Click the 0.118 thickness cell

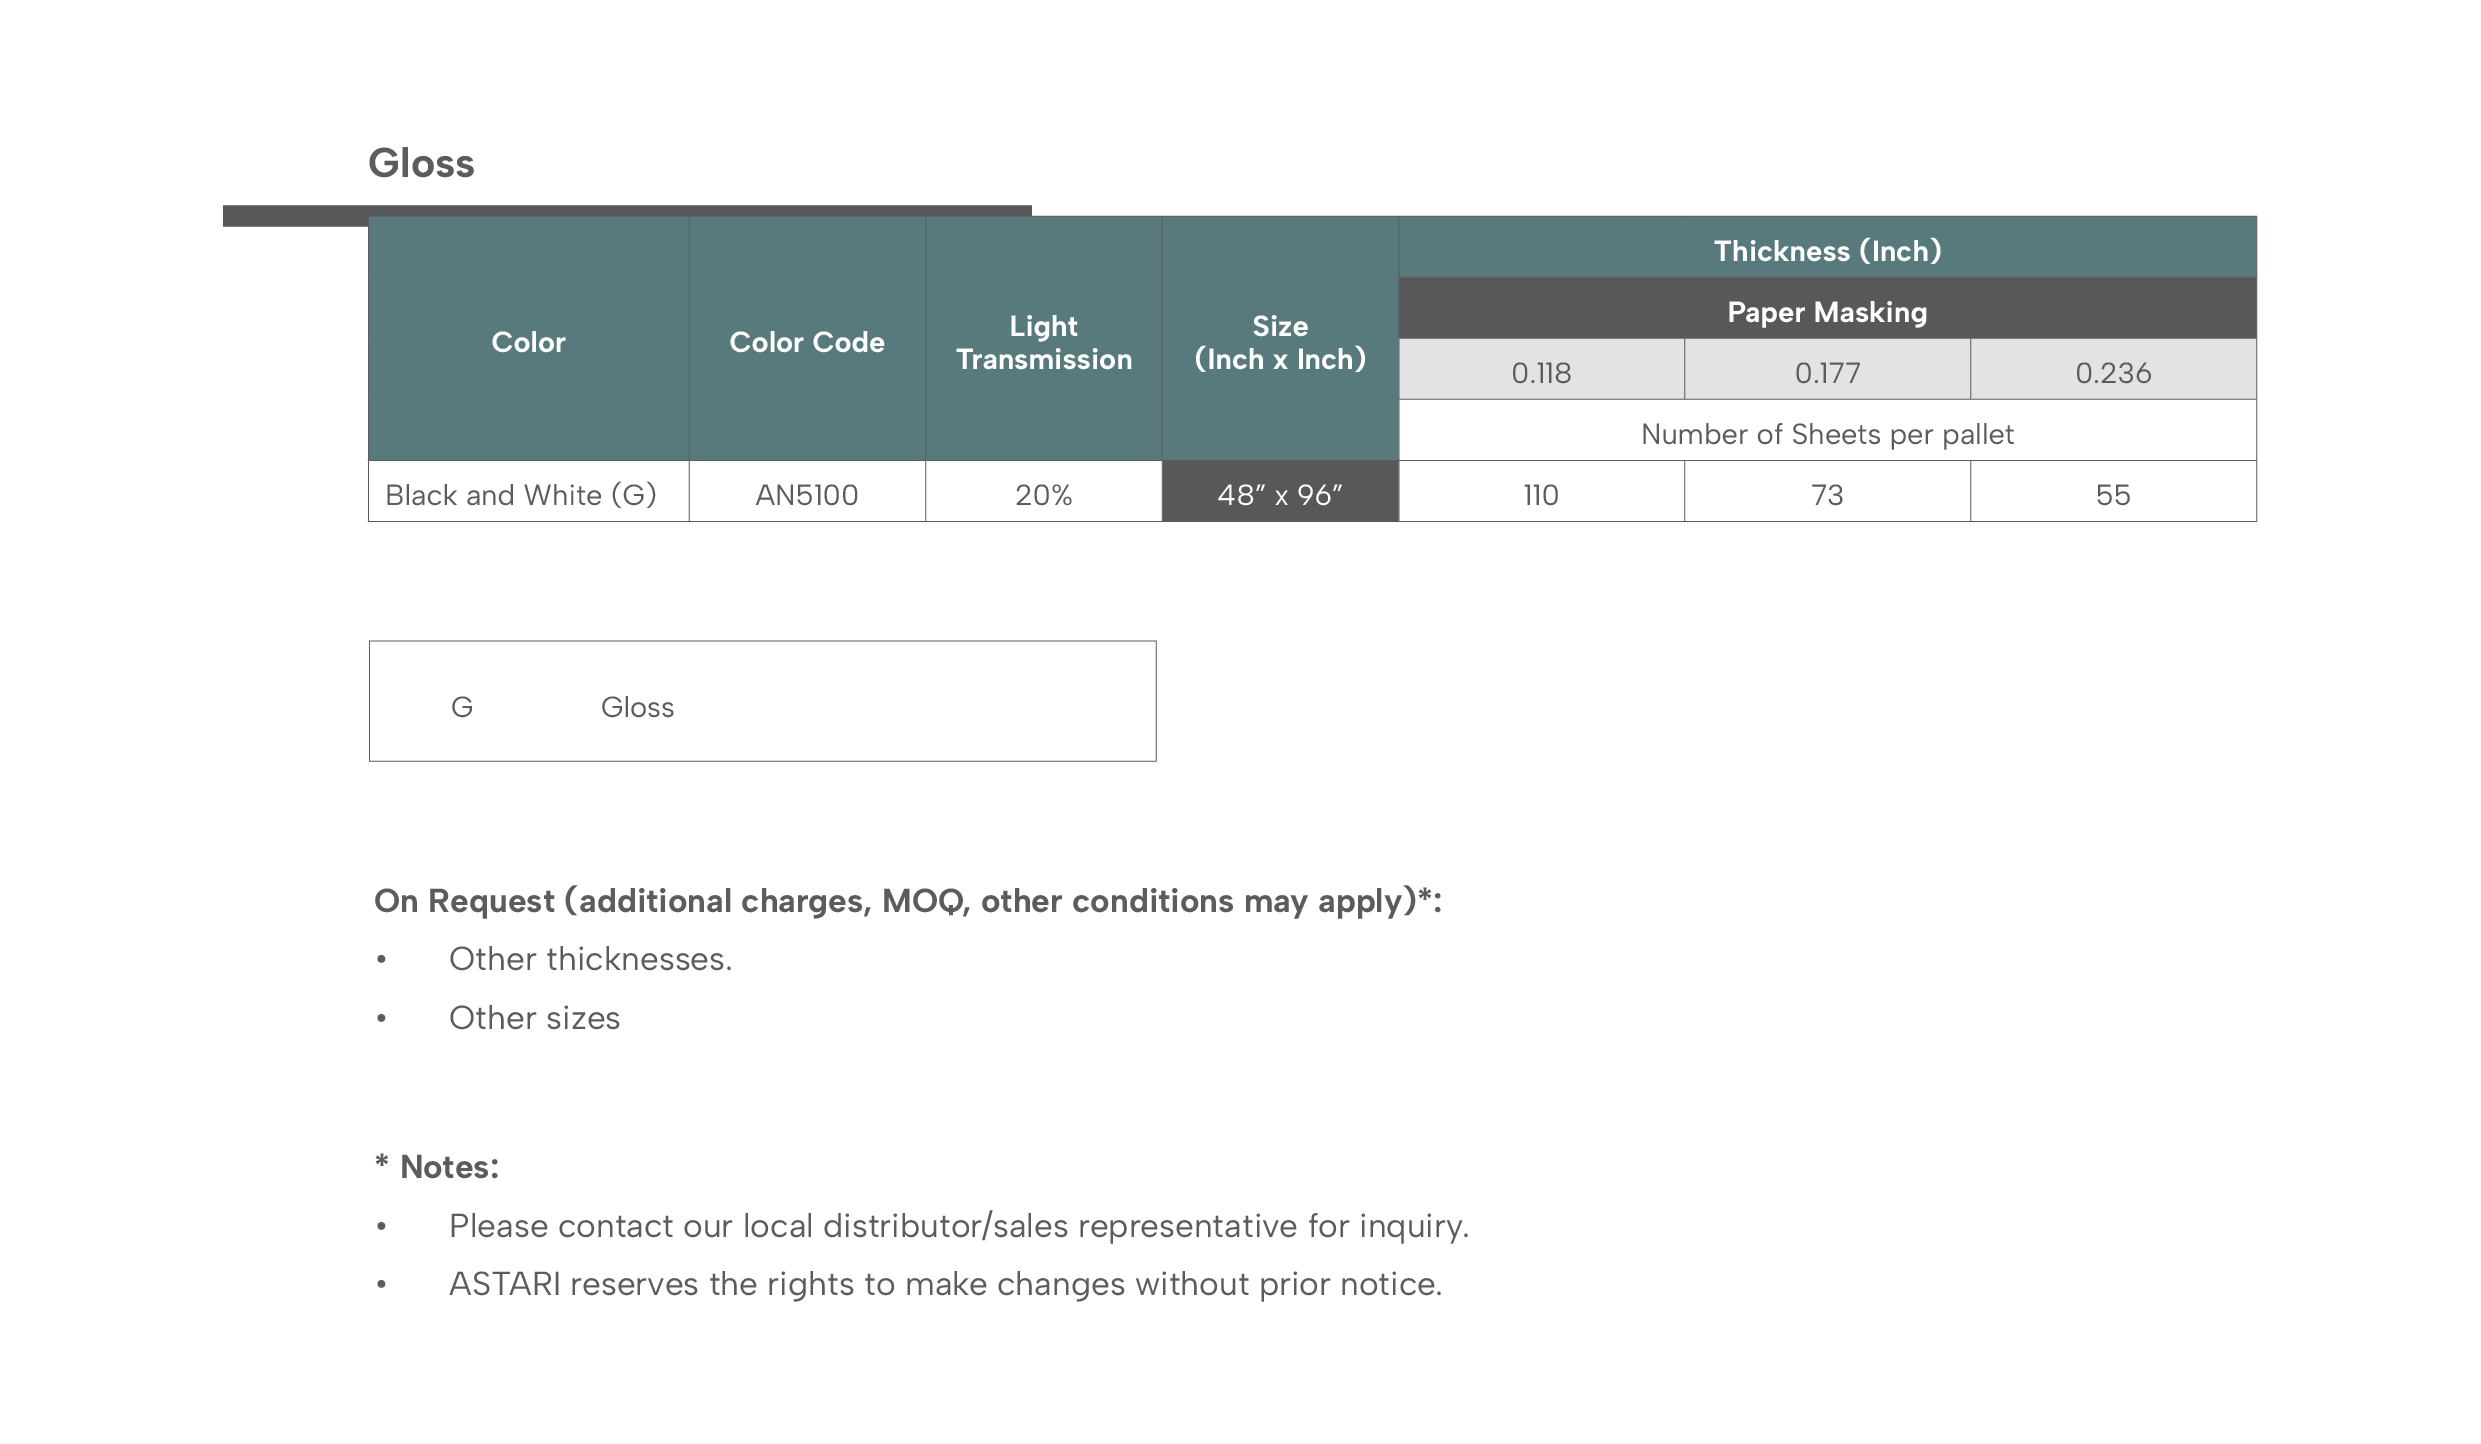click(x=1541, y=370)
